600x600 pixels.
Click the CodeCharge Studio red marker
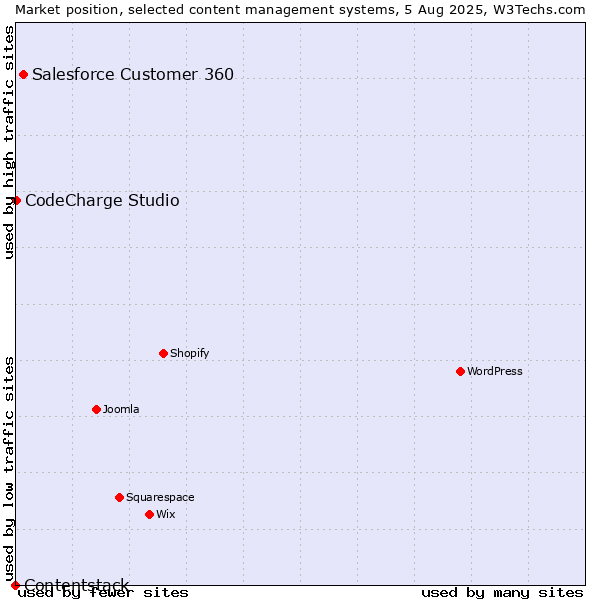pyautogui.click(x=16, y=201)
